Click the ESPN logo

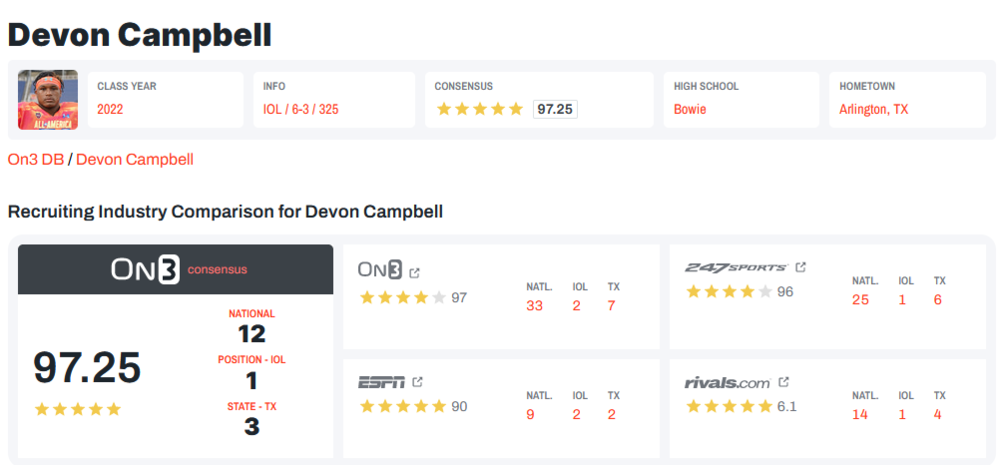381,382
